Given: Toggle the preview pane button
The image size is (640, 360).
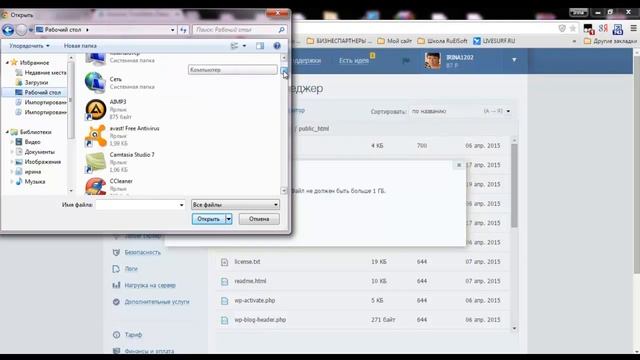Looking at the screenshot, I should tap(260, 46).
